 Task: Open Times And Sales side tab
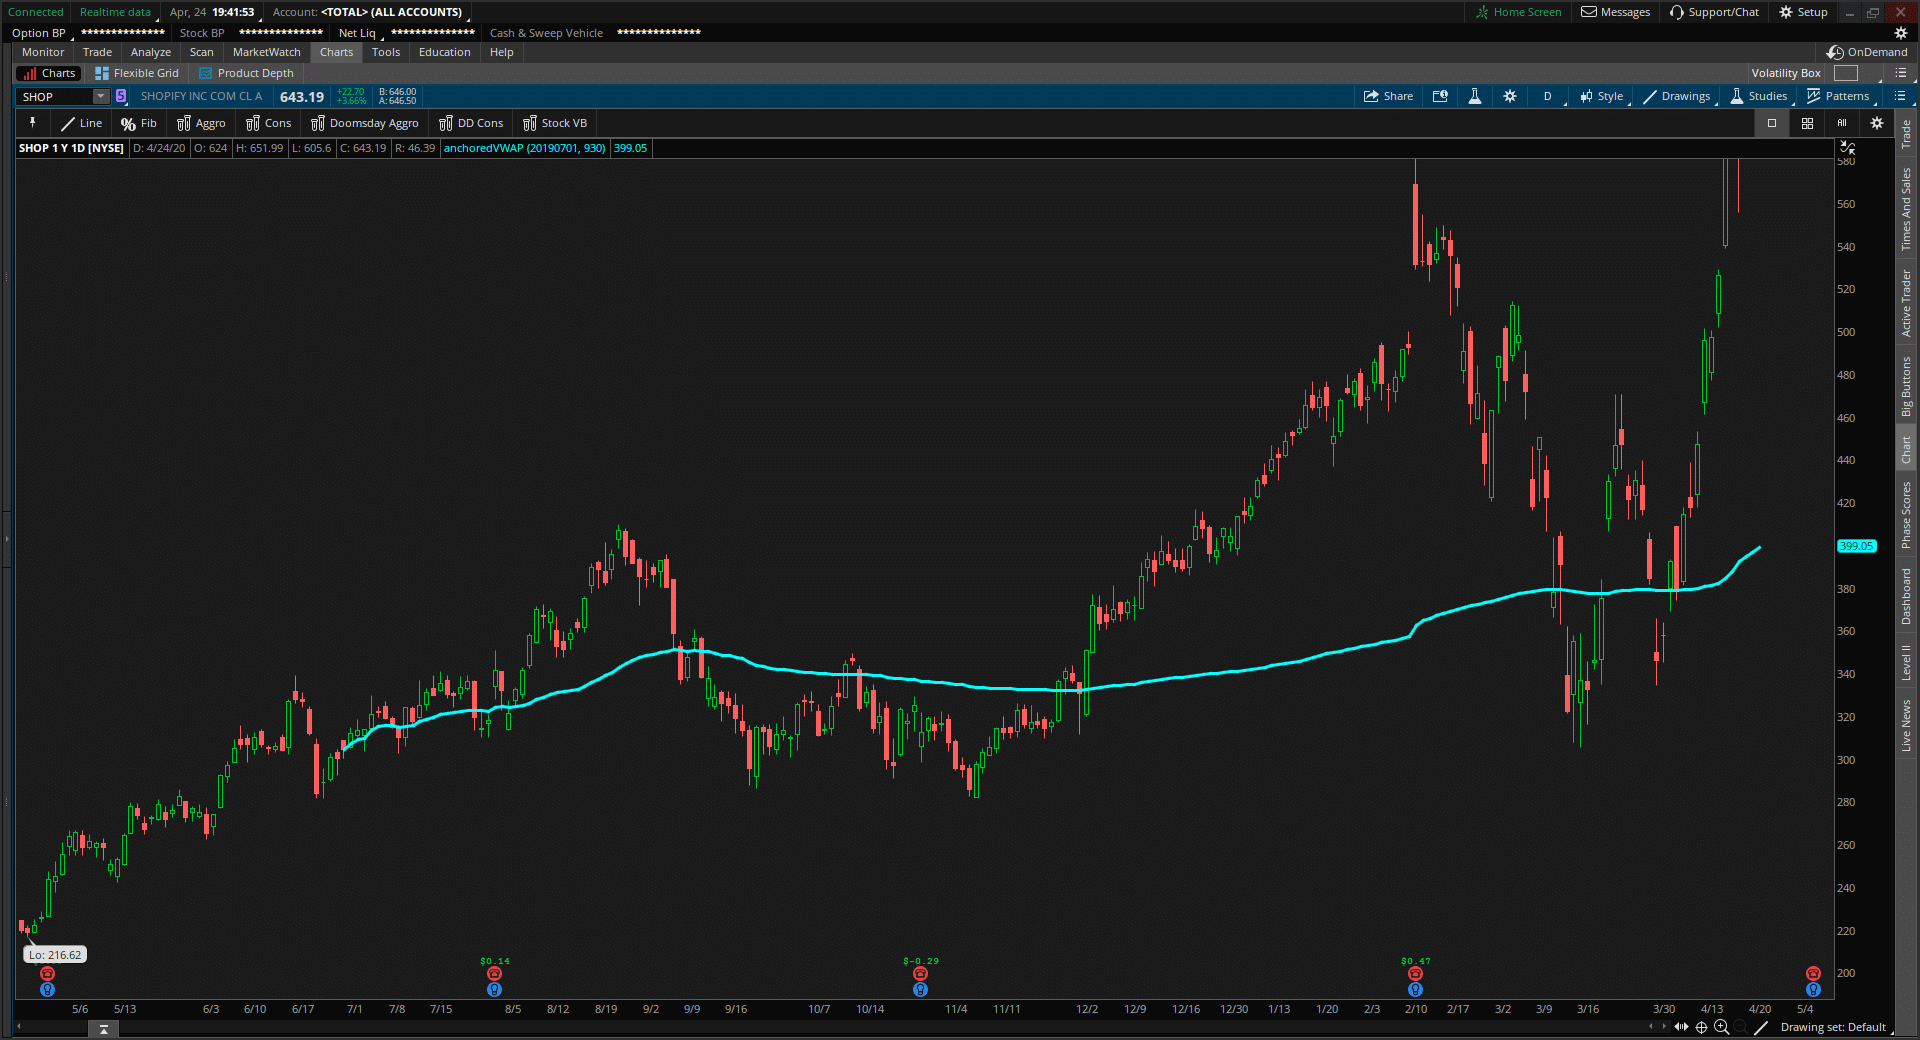pos(1906,209)
